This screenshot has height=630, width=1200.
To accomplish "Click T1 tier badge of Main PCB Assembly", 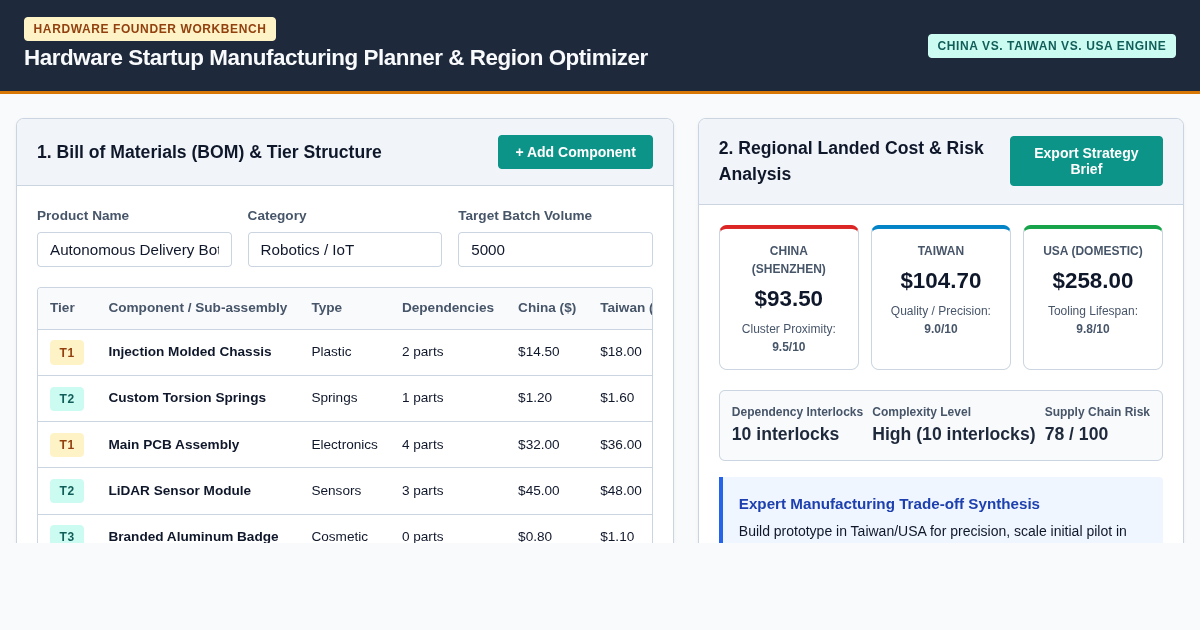I will click(67, 445).
